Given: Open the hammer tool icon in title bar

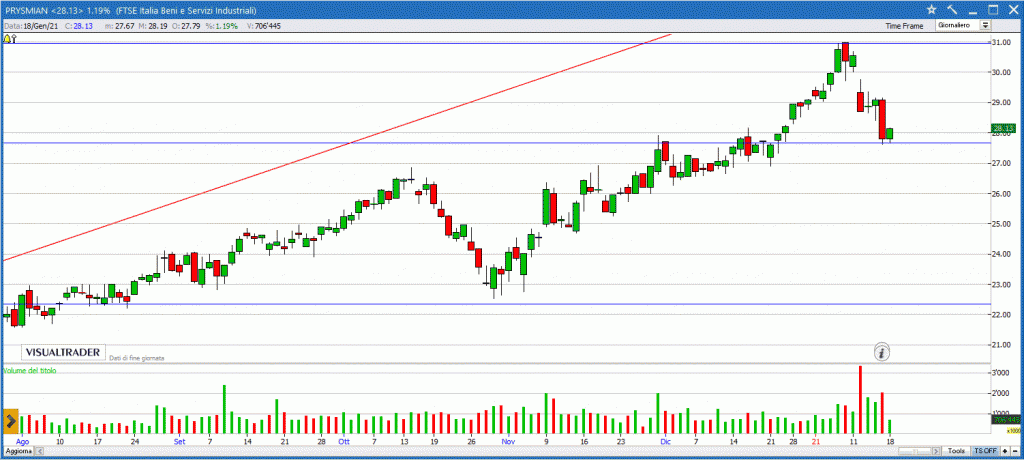Looking at the screenshot, I should tap(952, 10).
